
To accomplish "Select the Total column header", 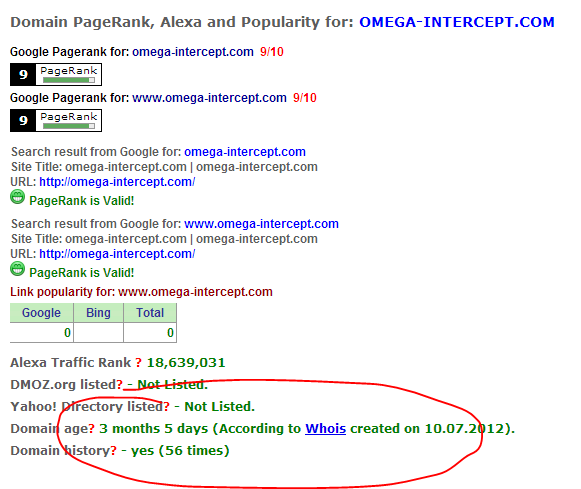I will click(x=150, y=313).
